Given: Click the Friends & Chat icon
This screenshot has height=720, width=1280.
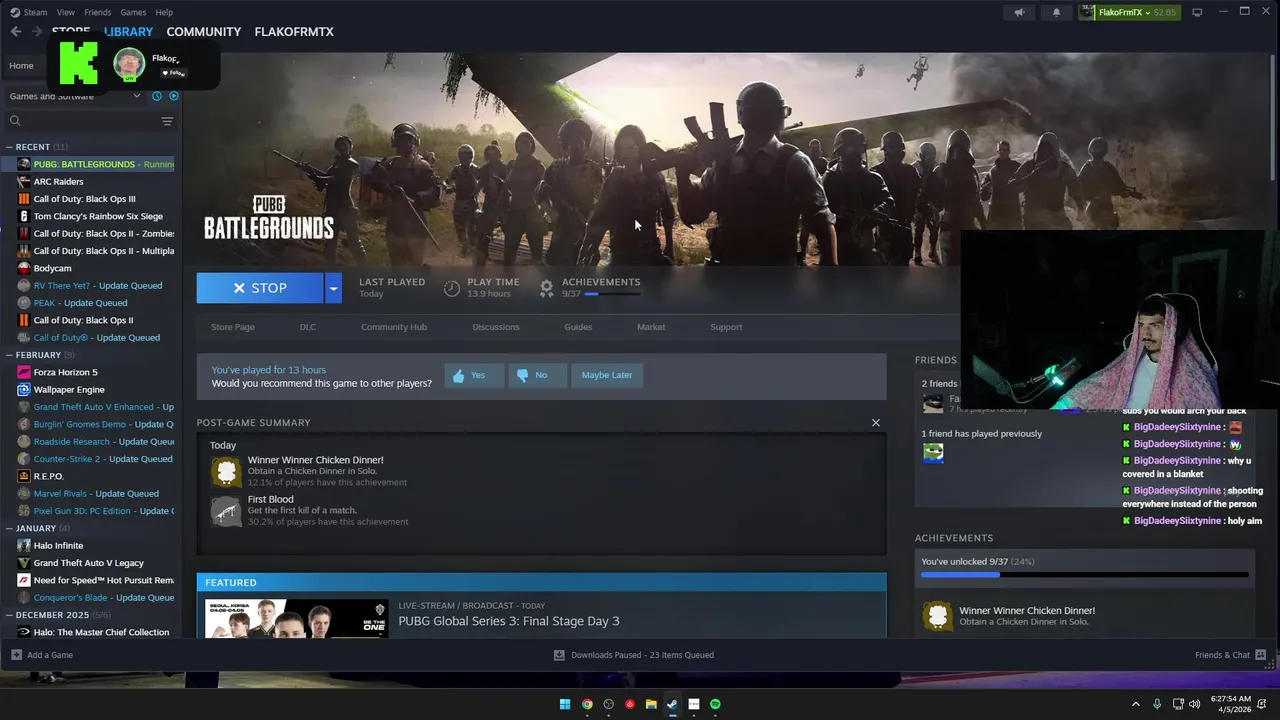Looking at the screenshot, I should (1262, 655).
